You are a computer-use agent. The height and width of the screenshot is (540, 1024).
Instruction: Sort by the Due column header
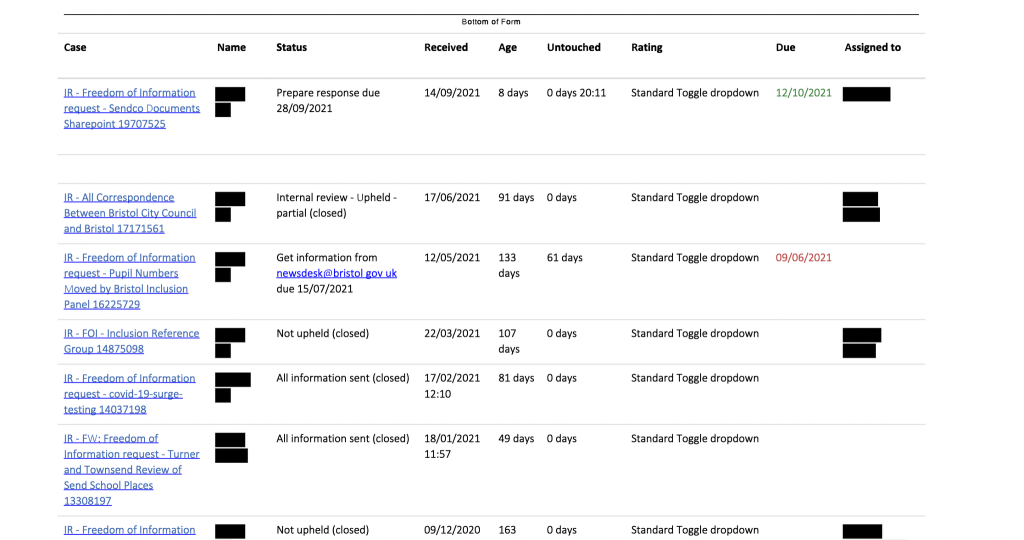point(785,48)
